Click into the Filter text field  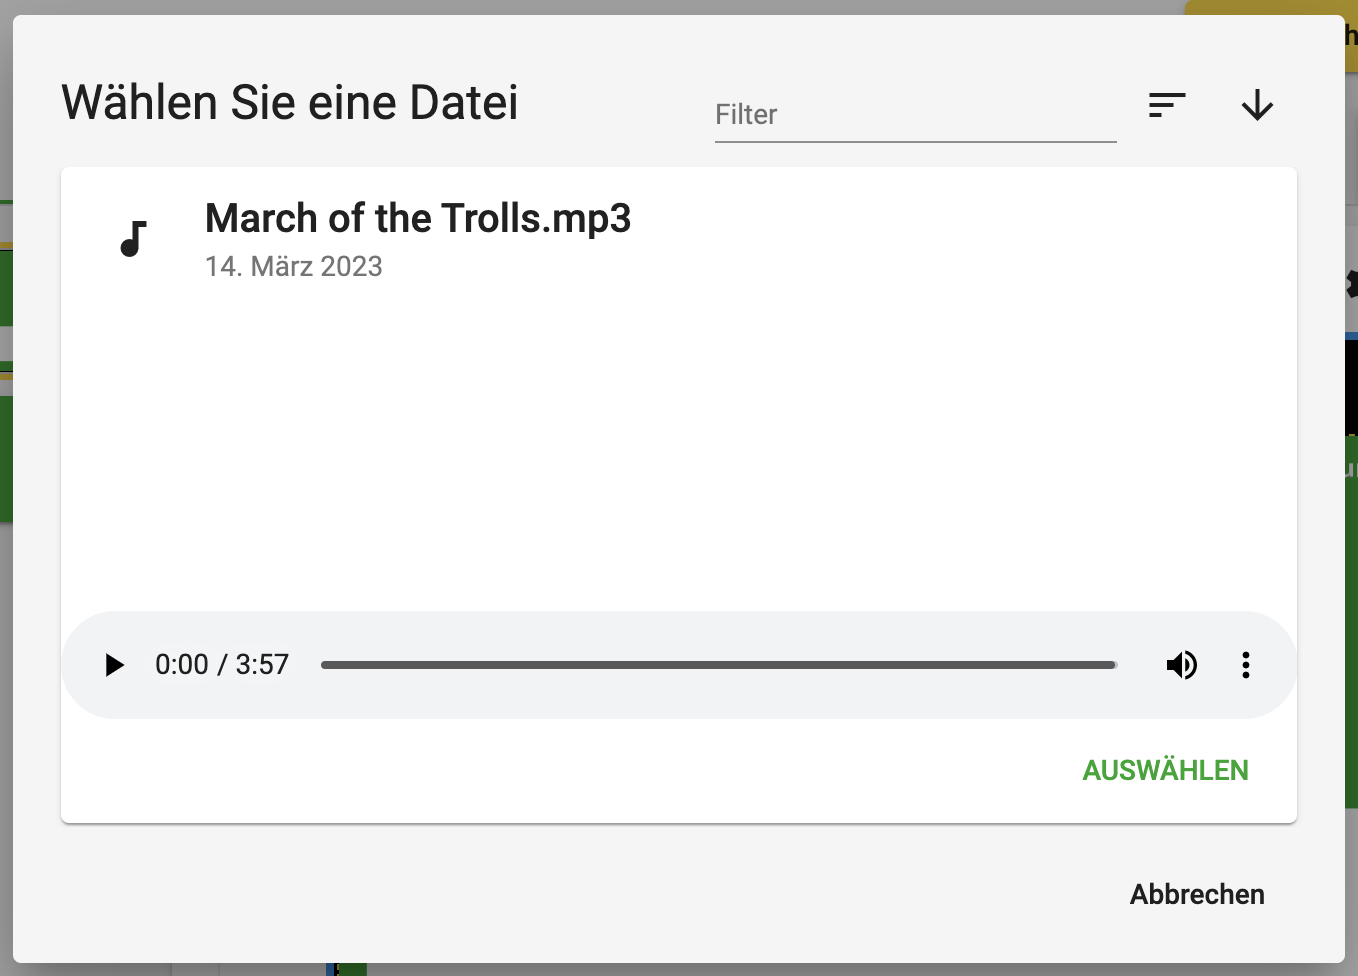coord(915,115)
